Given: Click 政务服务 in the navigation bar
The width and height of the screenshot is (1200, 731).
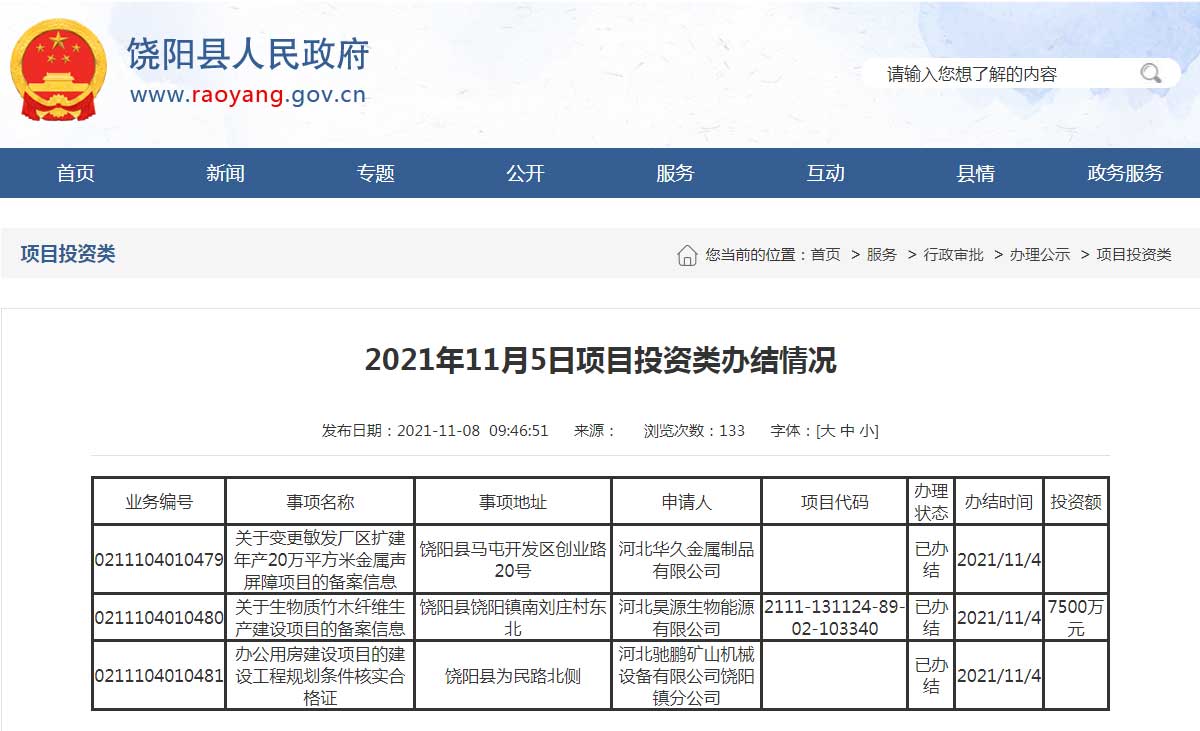Looking at the screenshot, I should [1125, 173].
